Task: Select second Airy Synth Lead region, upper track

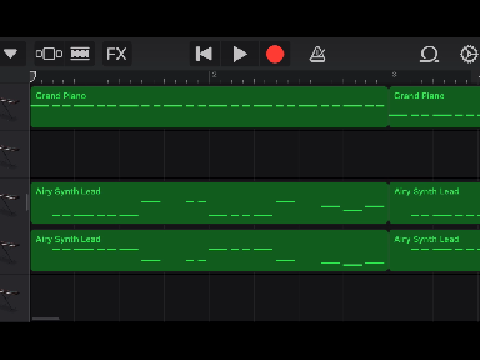Action: pos(435,203)
